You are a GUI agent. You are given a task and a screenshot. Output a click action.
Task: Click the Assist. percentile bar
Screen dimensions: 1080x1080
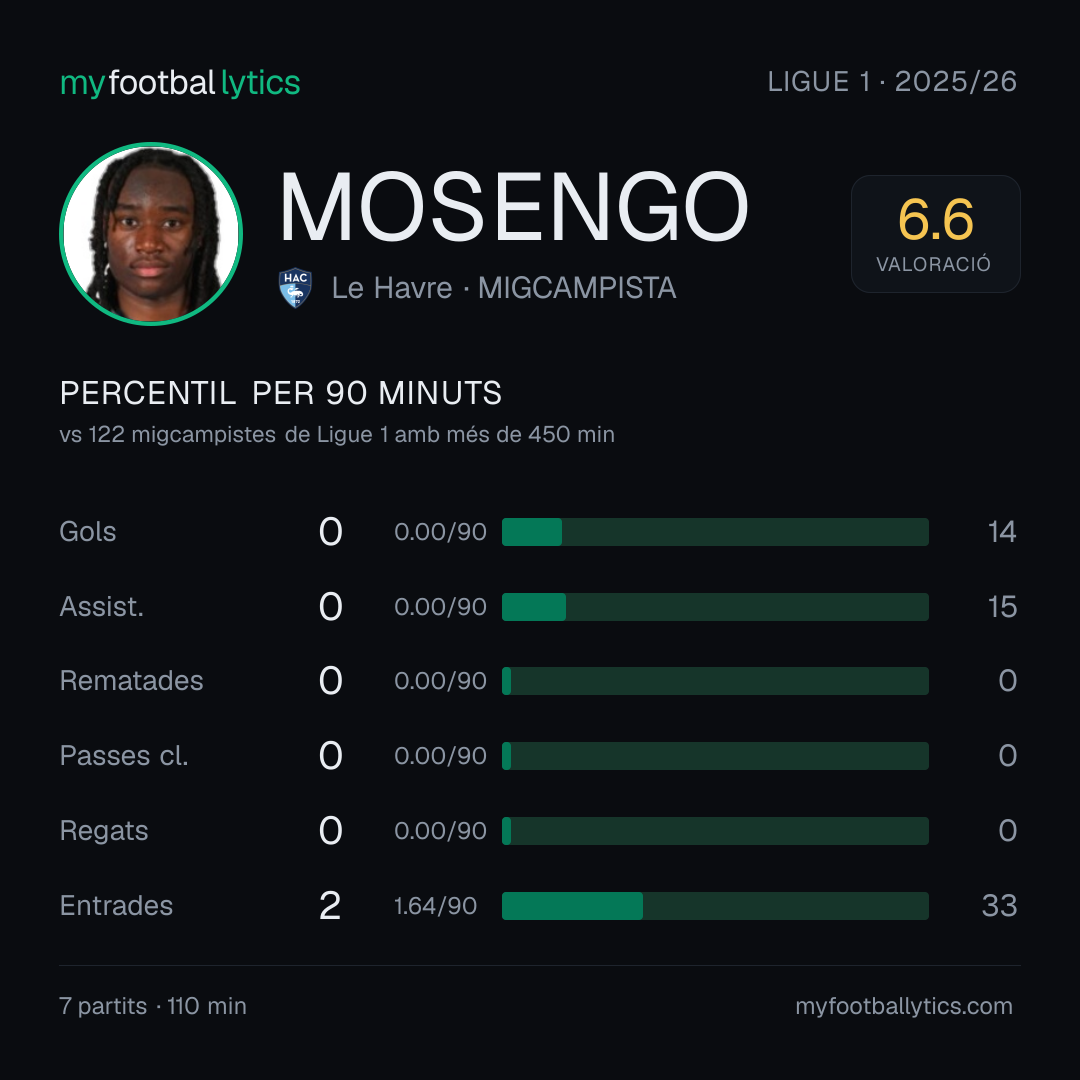715,607
